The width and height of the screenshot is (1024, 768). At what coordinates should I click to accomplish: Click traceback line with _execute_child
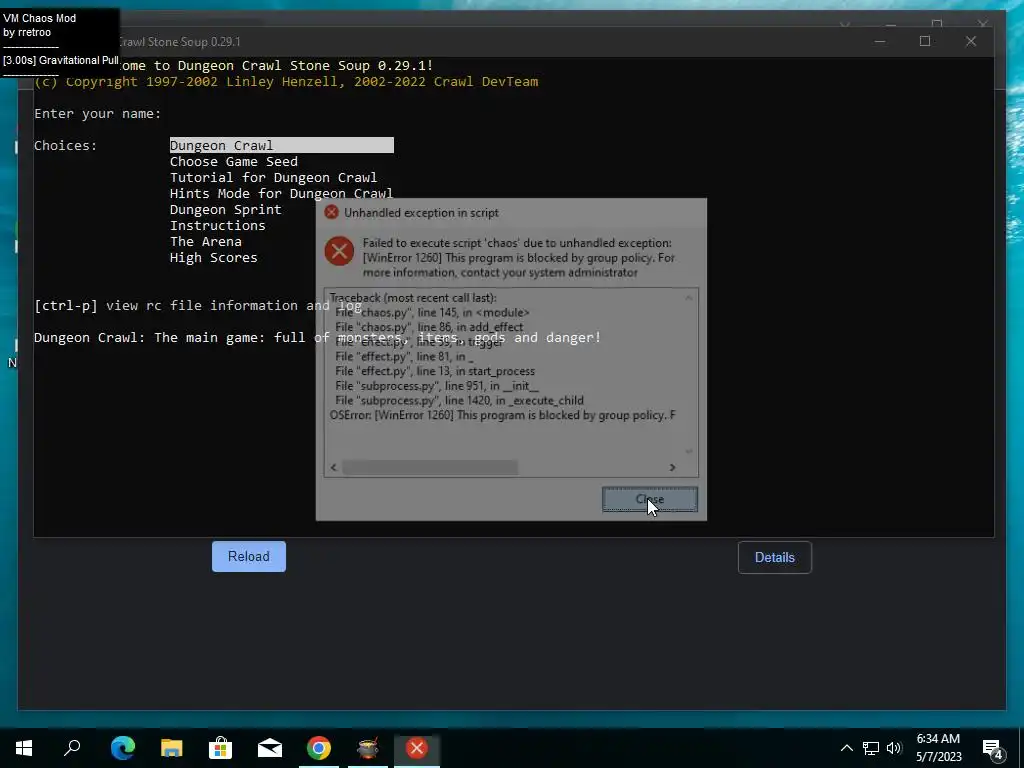click(x=459, y=400)
